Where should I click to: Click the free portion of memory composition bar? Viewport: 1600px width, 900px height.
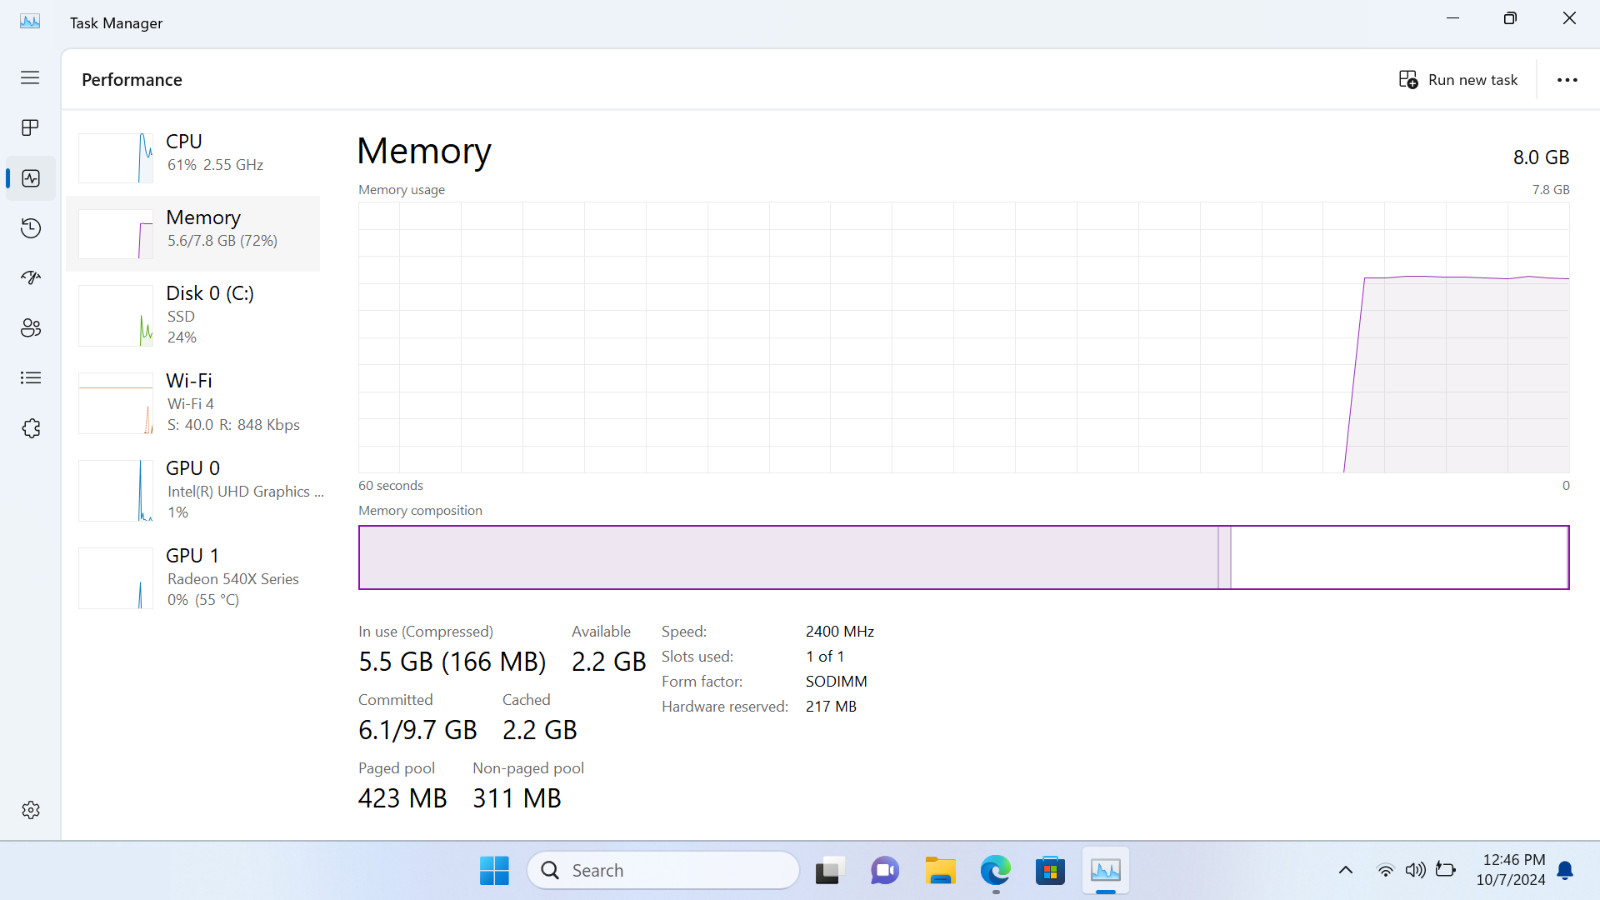1399,557
